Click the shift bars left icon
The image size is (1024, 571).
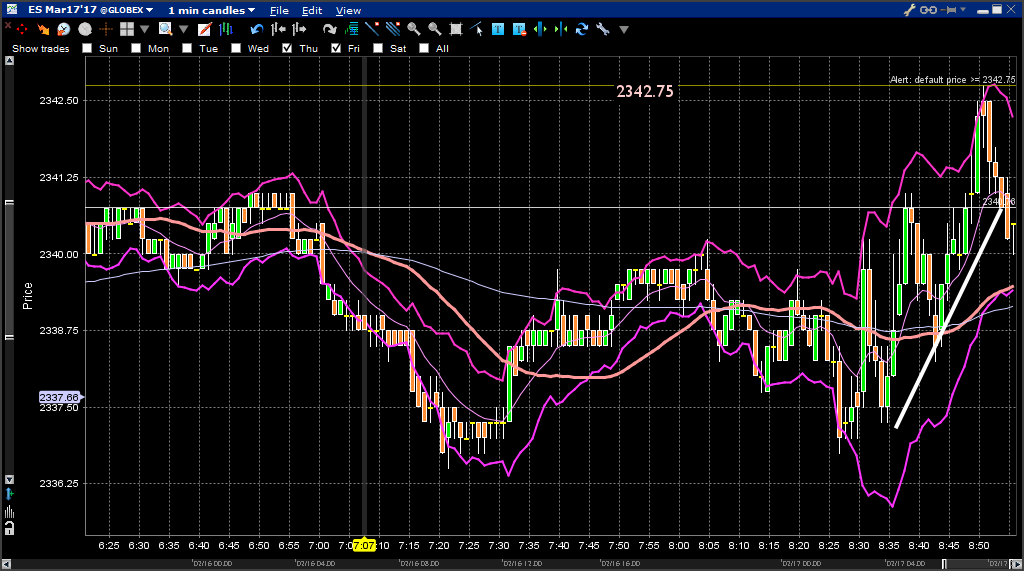point(278,29)
